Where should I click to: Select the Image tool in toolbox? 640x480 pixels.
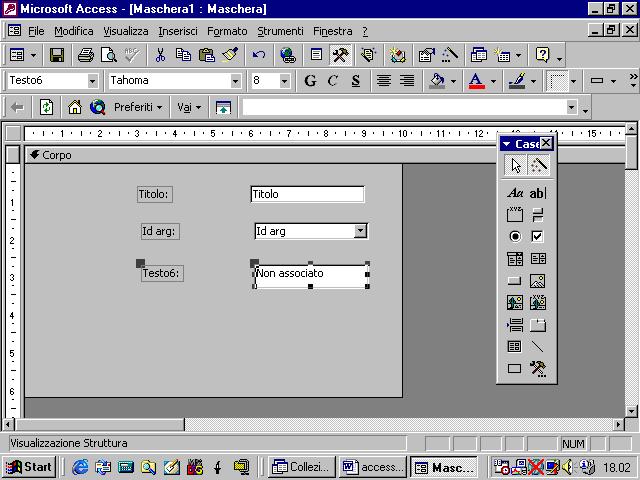point(538,281)
